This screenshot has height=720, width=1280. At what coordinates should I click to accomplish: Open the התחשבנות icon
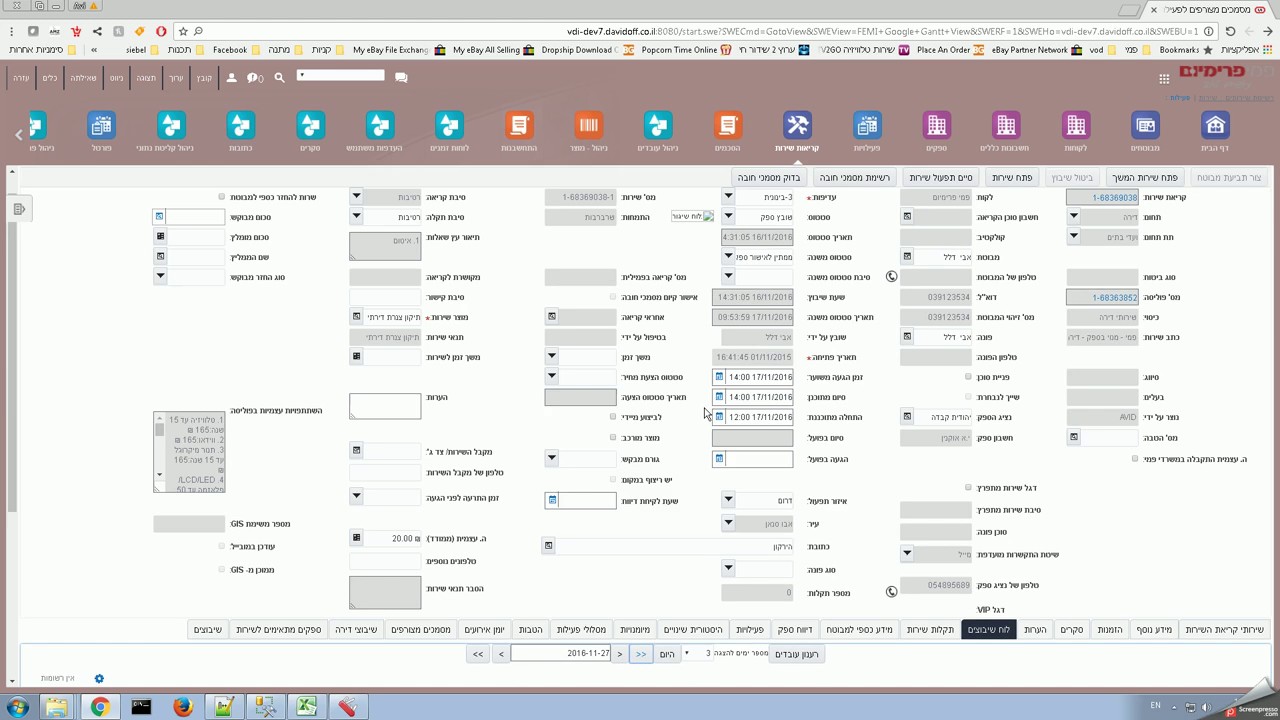pyautogui.click(x=519, y=125)
